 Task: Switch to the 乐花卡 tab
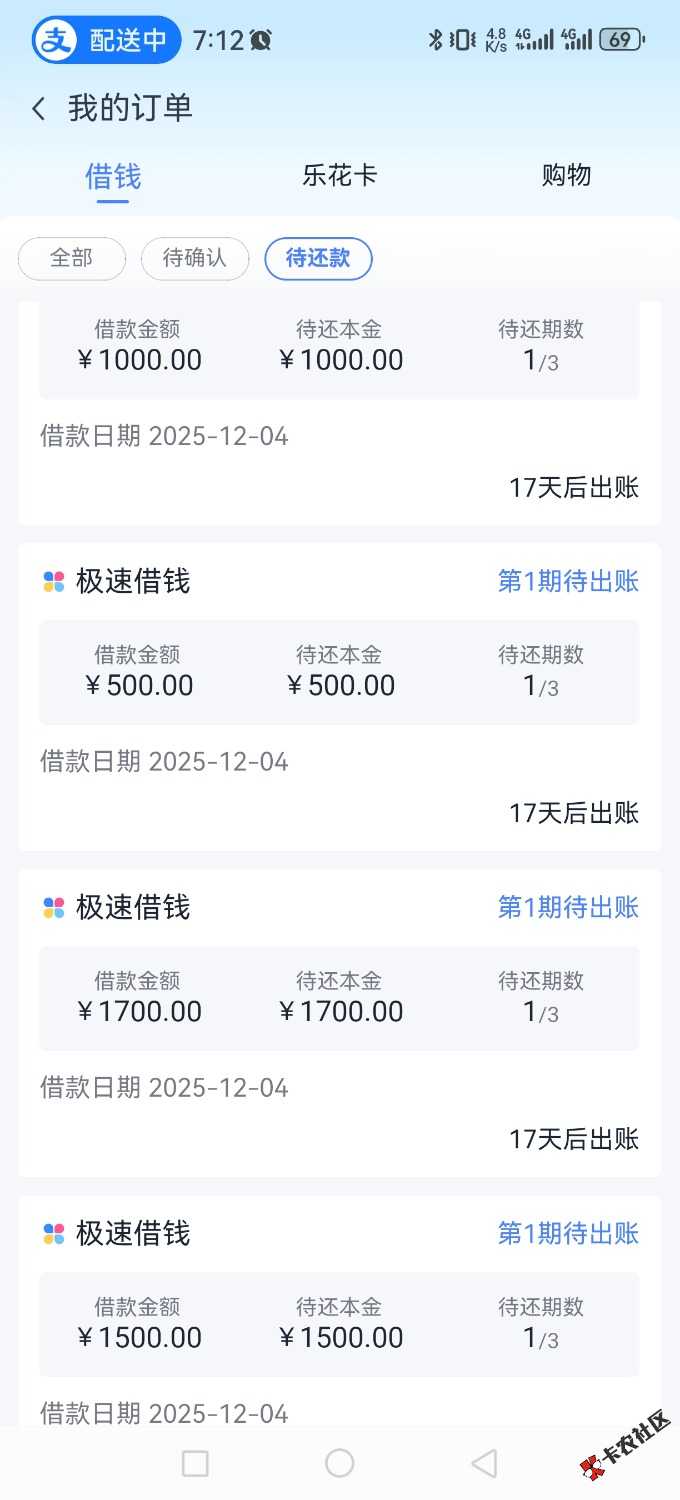pos(340,176)
